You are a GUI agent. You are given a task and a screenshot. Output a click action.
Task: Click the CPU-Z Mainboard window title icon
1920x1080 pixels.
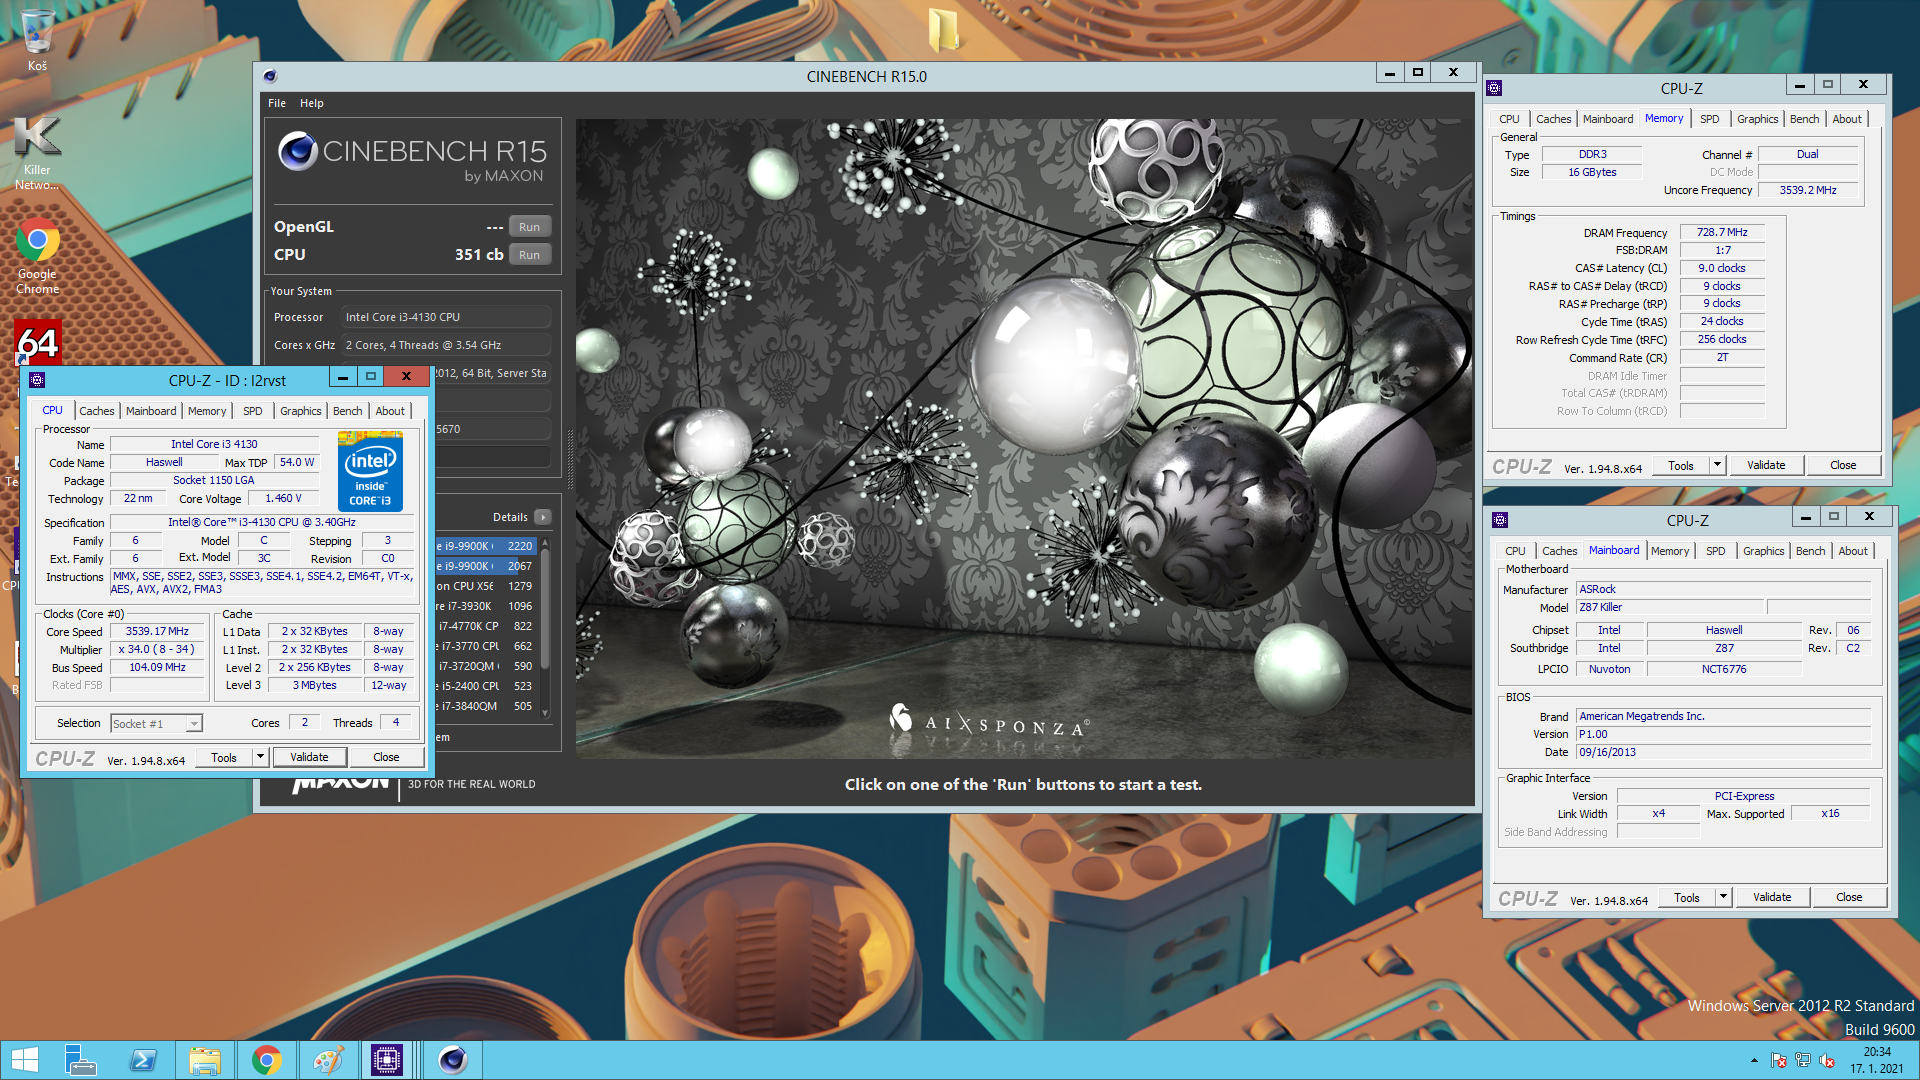point(1500,520)
